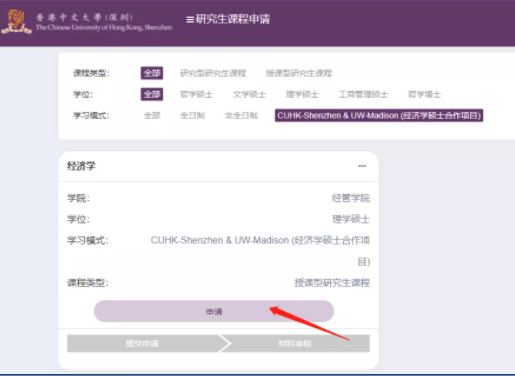Filter by 研究型研究生课程
The image size is (515, 376).
[213, 73]
